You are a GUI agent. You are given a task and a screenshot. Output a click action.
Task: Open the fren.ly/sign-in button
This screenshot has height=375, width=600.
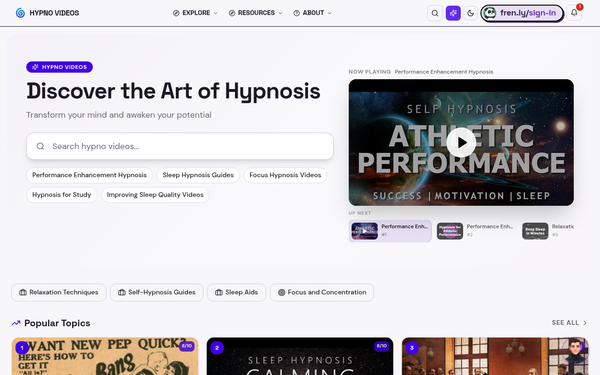pos(522,13)
